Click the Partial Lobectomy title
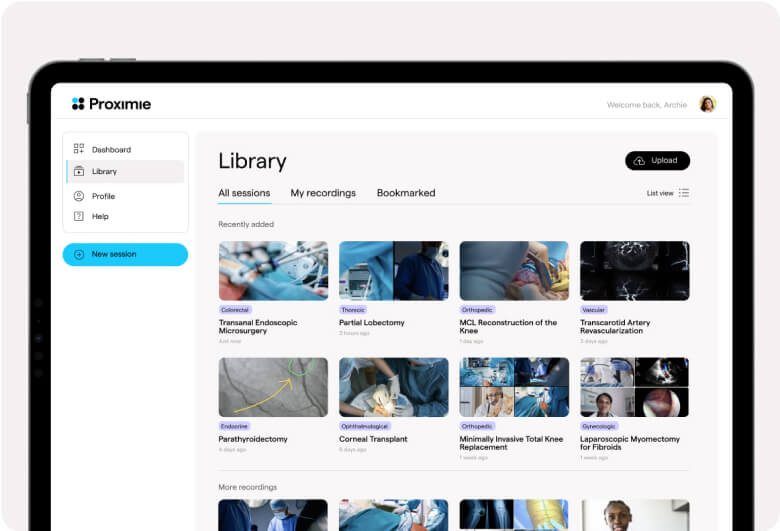This screenshot has width=780, height=531. click(372, 322)
